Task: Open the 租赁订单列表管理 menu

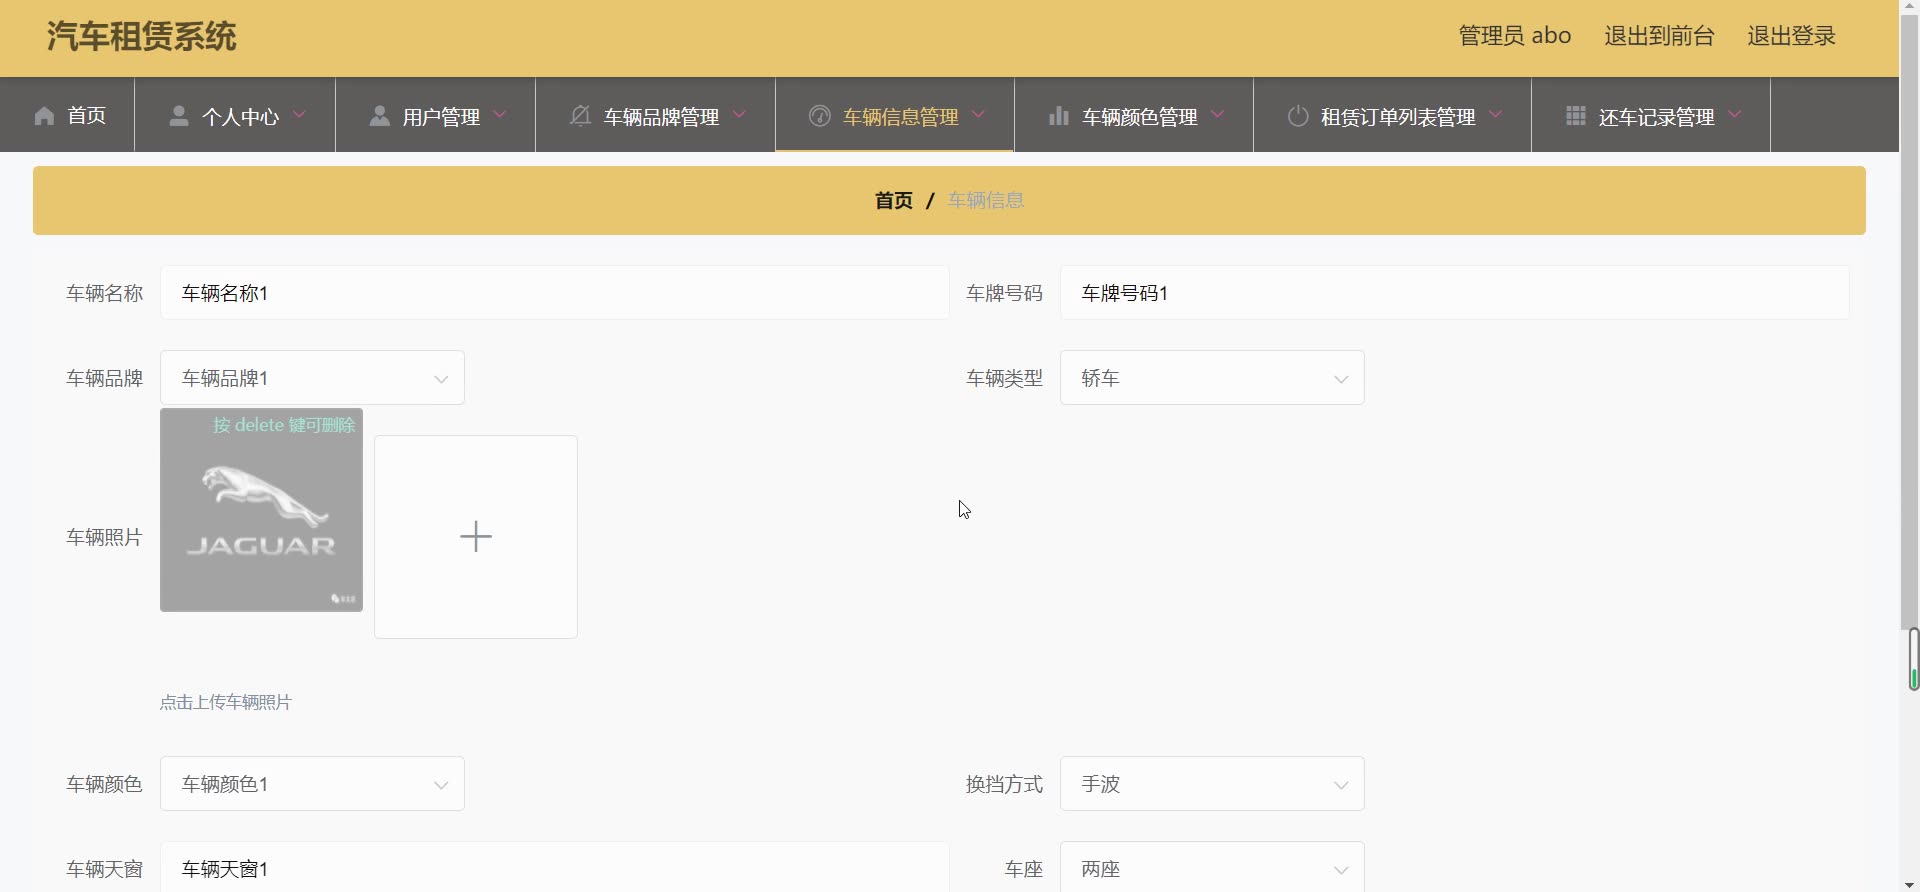Action: coord(1393,115)
